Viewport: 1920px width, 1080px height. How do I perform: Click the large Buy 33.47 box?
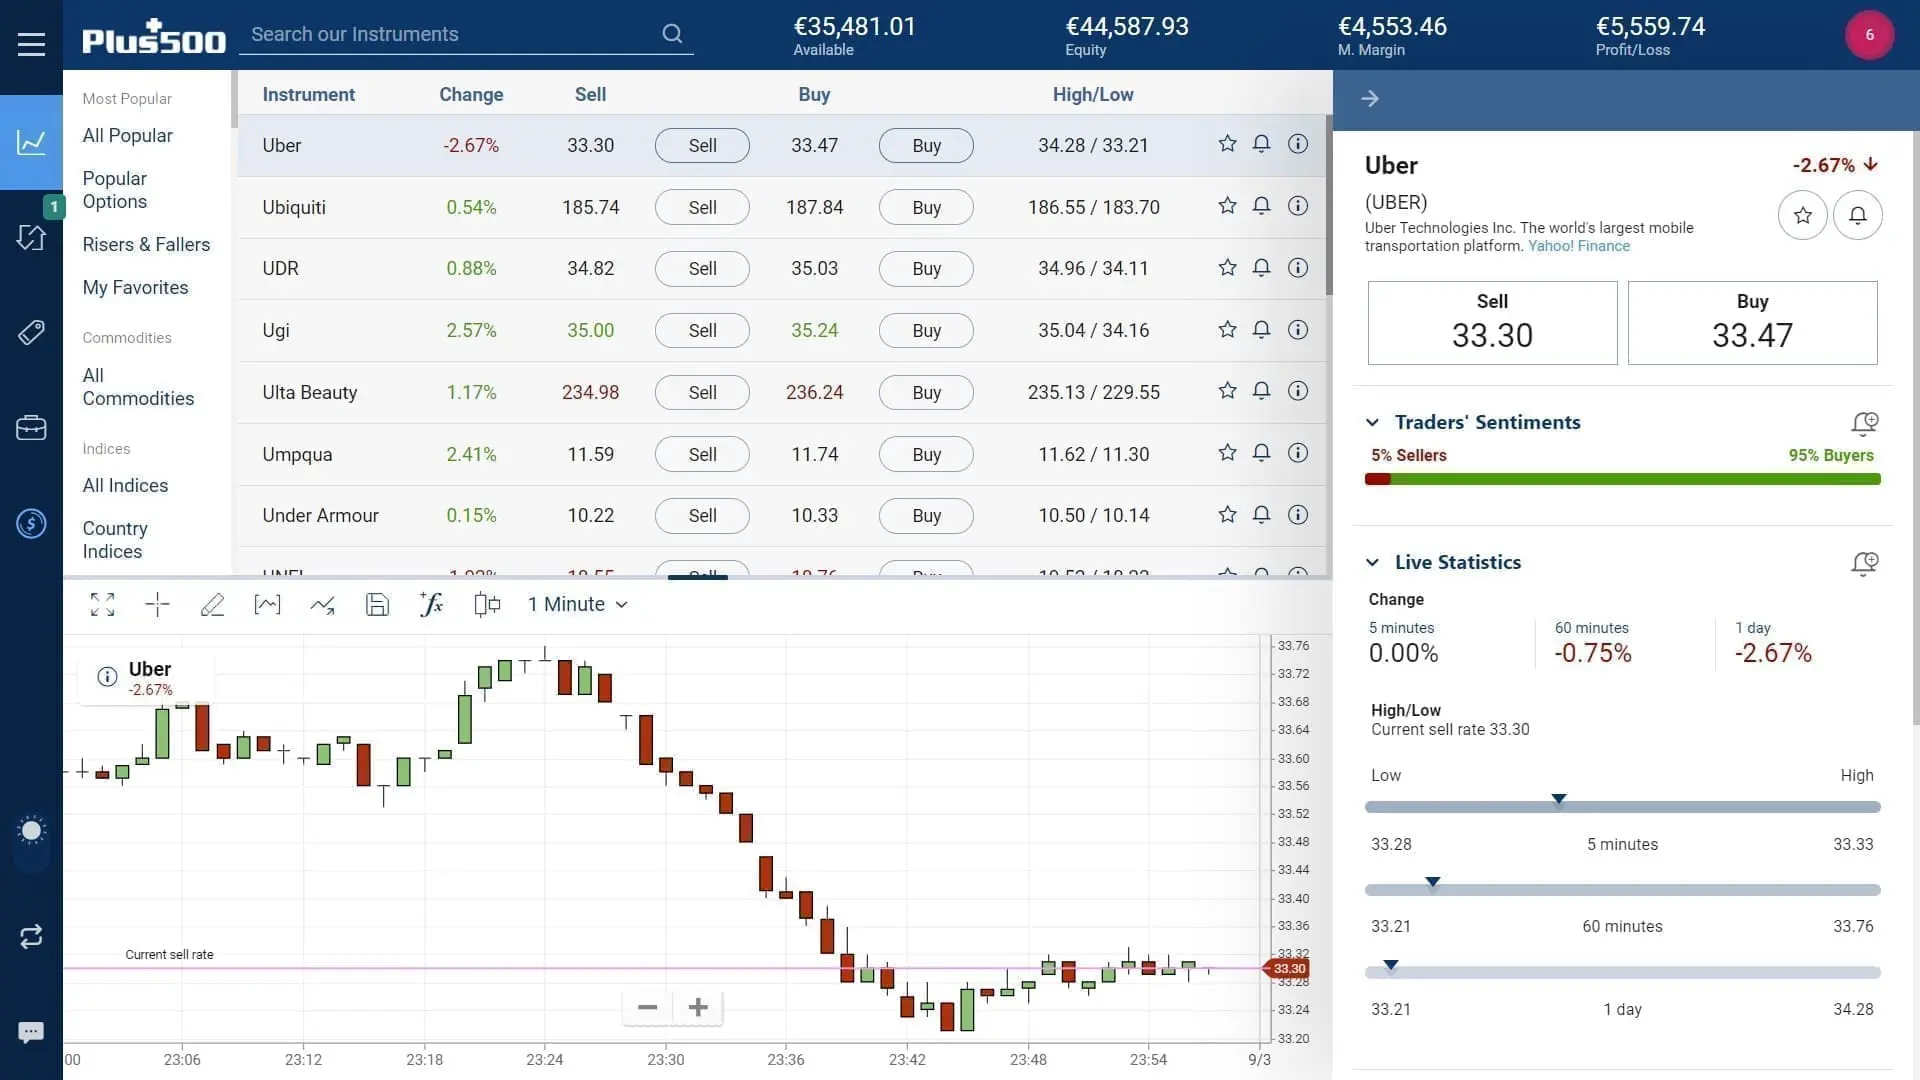[x=1752, y=323]
